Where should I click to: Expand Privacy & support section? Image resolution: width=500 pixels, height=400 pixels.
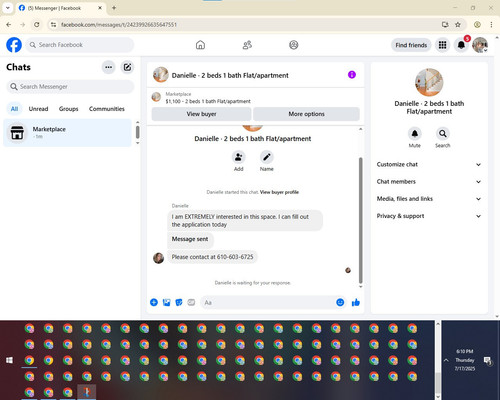[429, 216]
